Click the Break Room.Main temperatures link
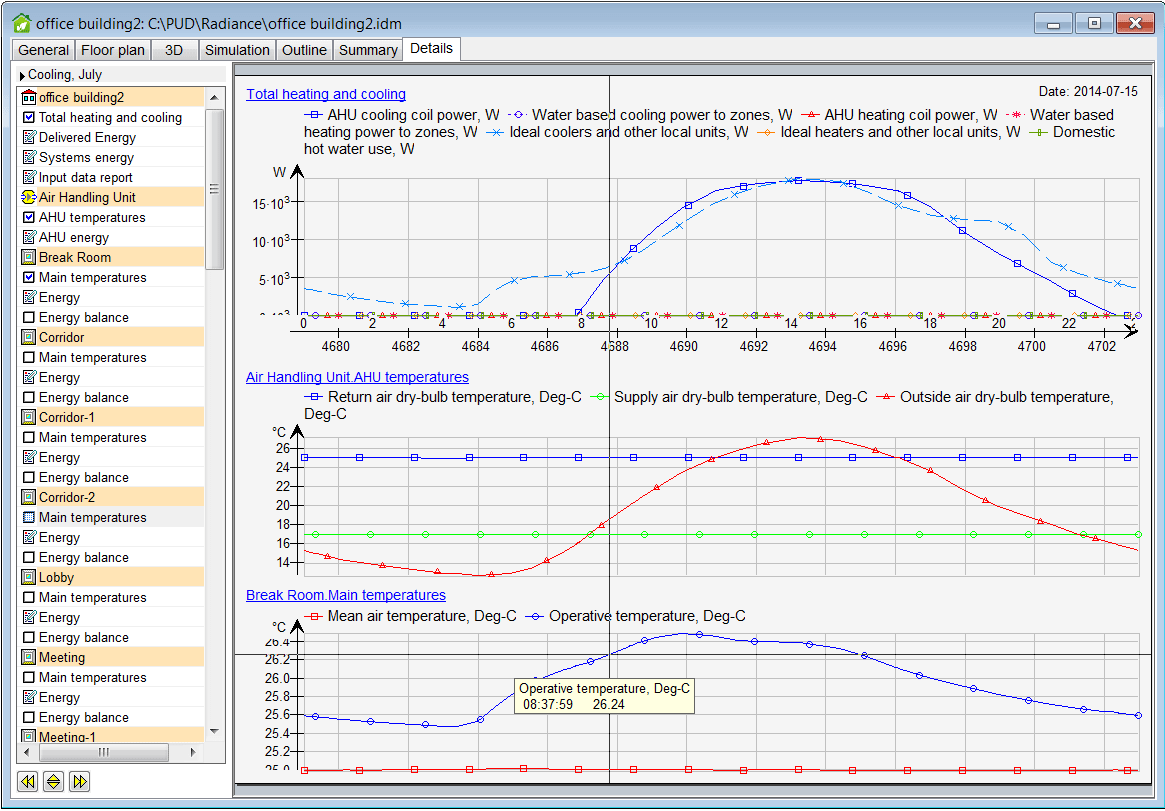Image resolution: width=1165 pixels, height=811 pixels. click(x=345, y=595)
